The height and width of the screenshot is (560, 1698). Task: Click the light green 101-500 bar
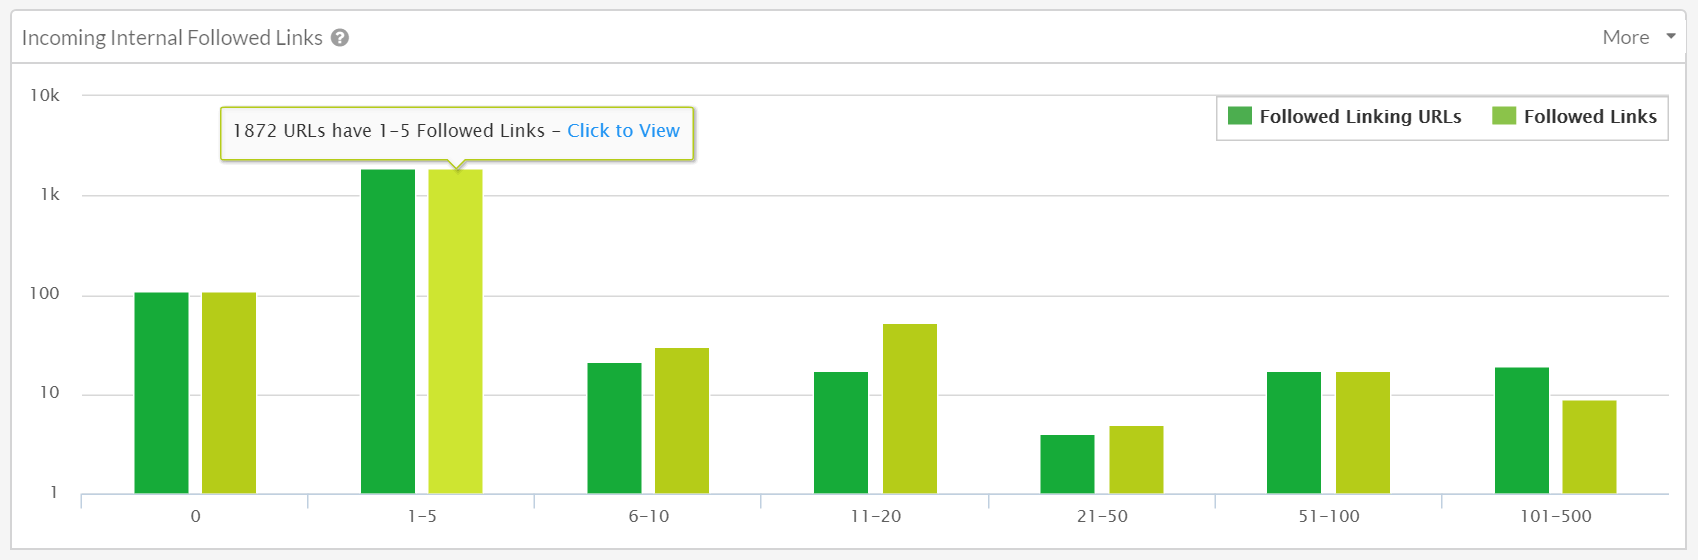pos(1589,447)
